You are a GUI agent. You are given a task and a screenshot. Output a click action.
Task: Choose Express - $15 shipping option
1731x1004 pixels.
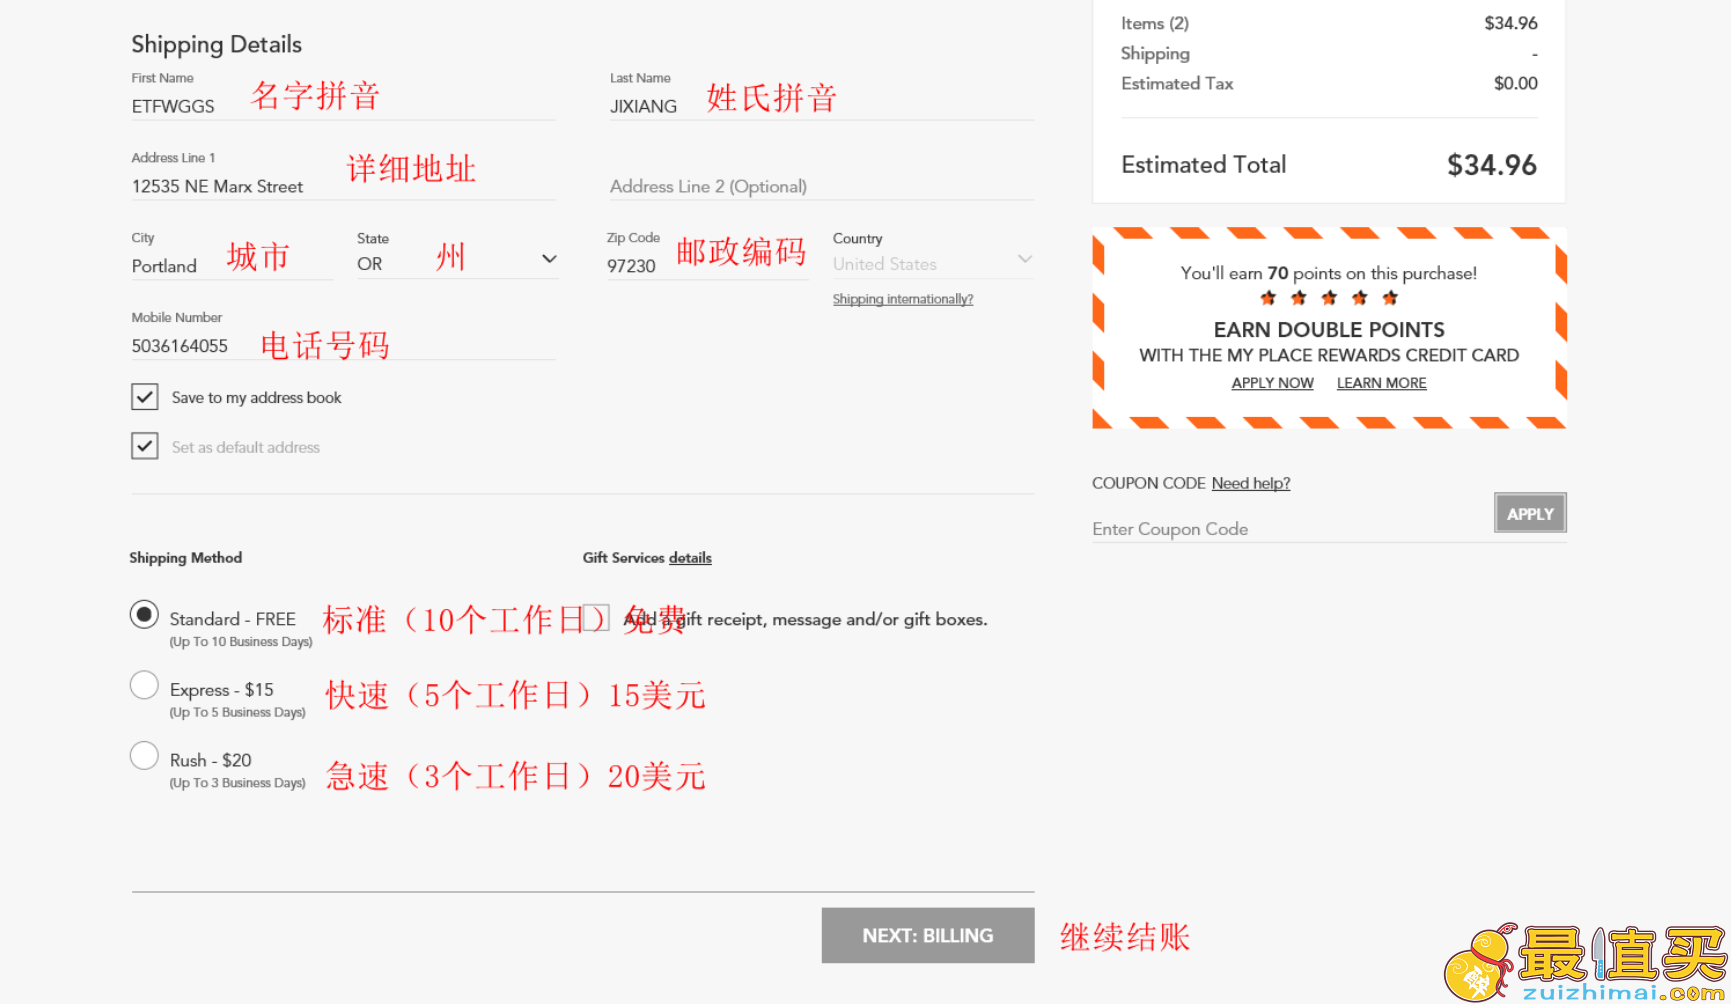[144, 685]
